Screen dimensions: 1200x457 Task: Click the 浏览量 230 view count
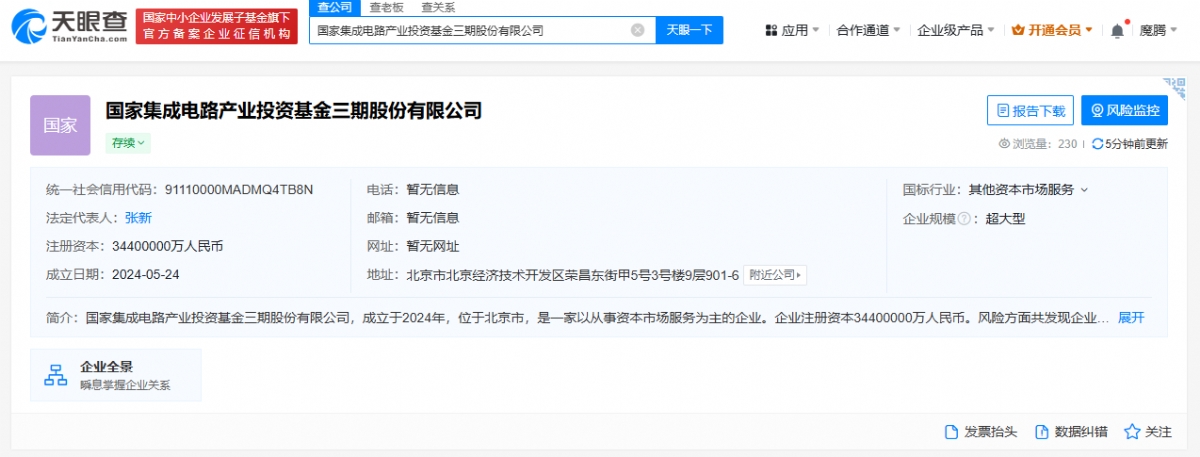pos(1038,144)
